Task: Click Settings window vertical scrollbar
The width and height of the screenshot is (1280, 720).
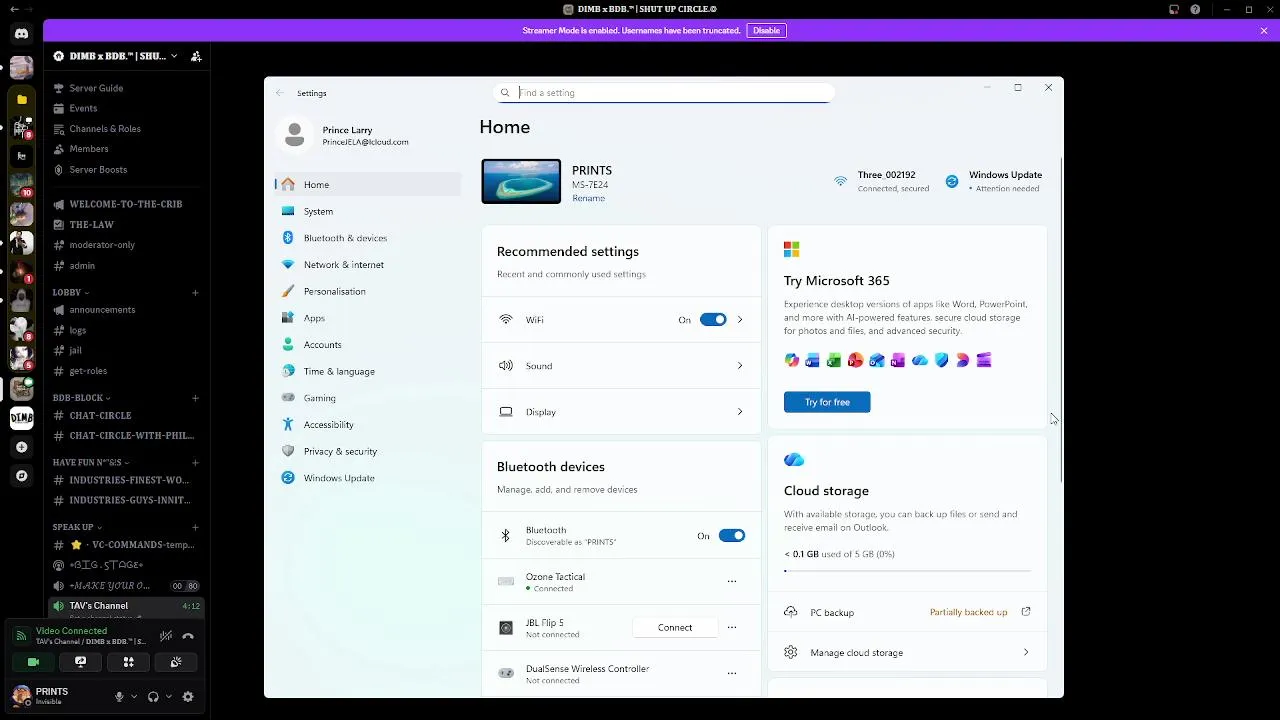Action: pyautogui.click(x=1061, y=320)
